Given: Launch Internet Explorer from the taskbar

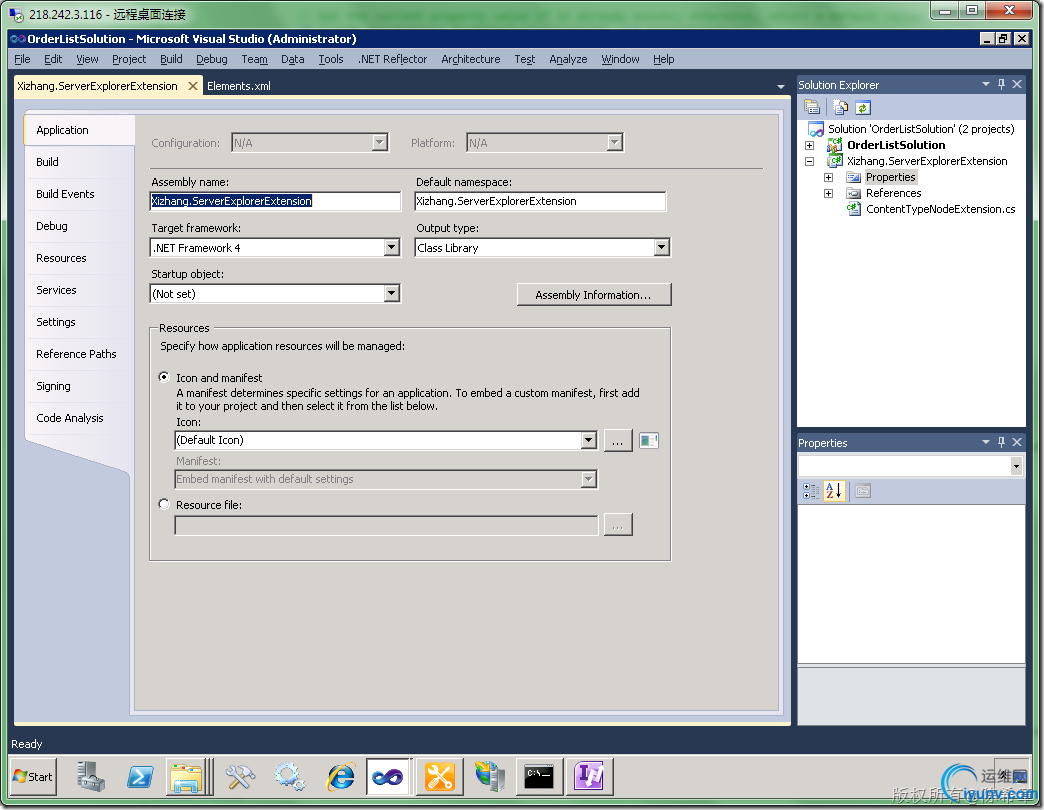Looking at the screenshot, I should 340,776.
